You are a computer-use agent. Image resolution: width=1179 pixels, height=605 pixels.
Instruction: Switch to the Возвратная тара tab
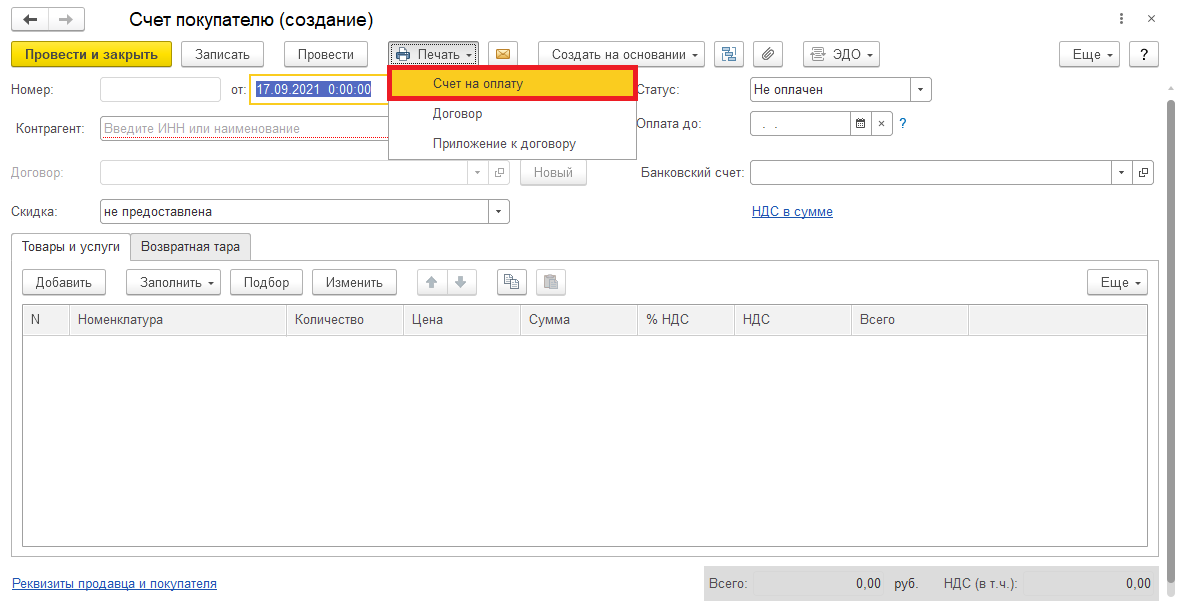point(191,246)
